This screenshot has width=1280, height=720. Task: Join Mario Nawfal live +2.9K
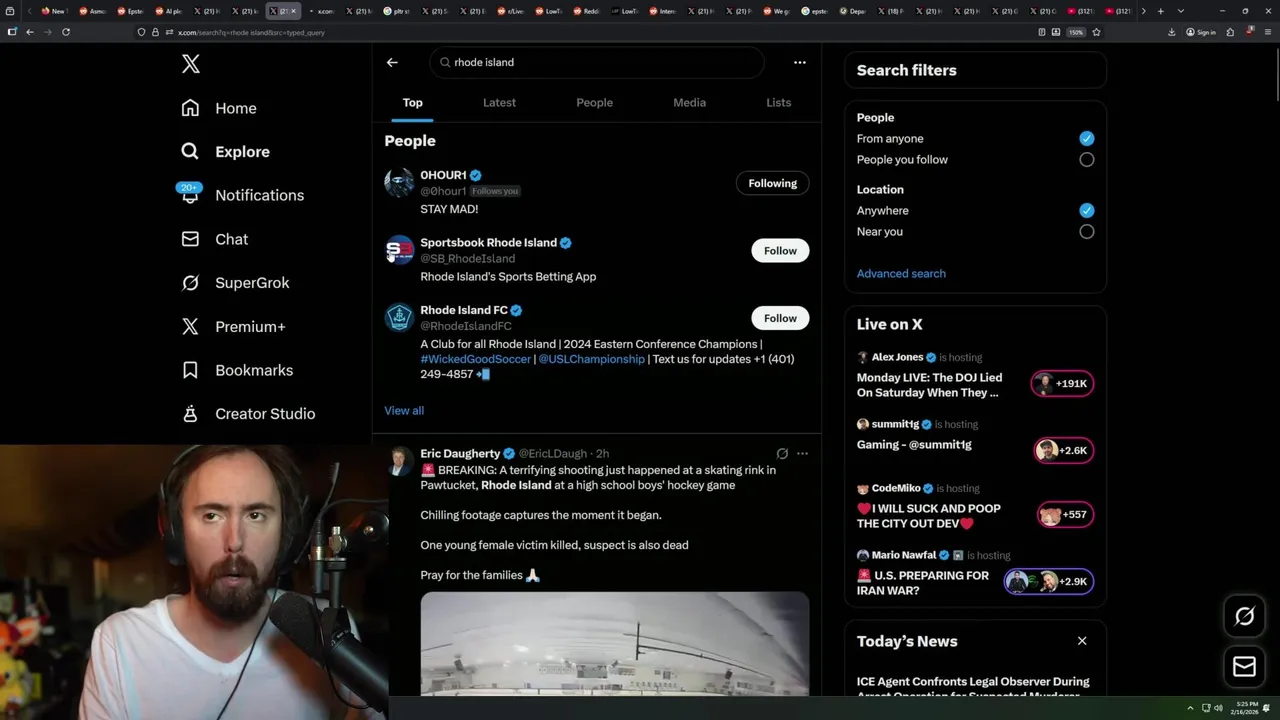pyautogui.click(x=1049, y=582)
